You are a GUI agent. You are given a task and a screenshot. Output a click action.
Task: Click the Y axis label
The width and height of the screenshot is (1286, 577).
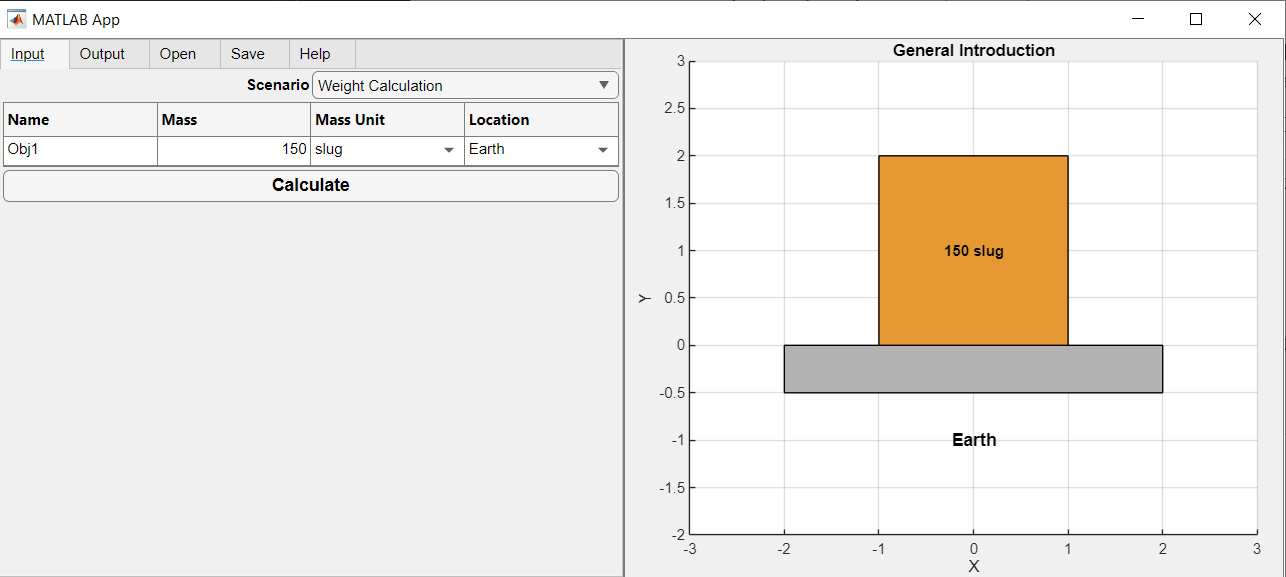[x=645, y=298]
